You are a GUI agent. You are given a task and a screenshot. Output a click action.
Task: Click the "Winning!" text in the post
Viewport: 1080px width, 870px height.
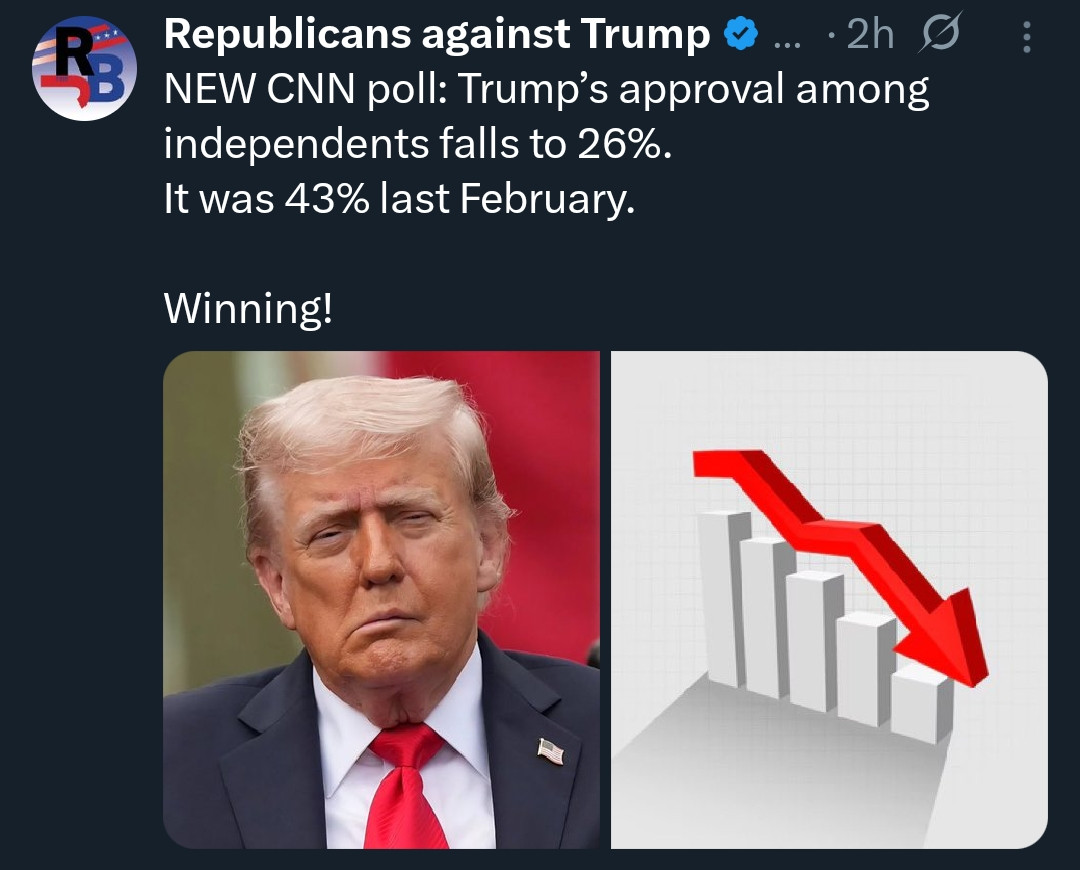coord(248,308)
